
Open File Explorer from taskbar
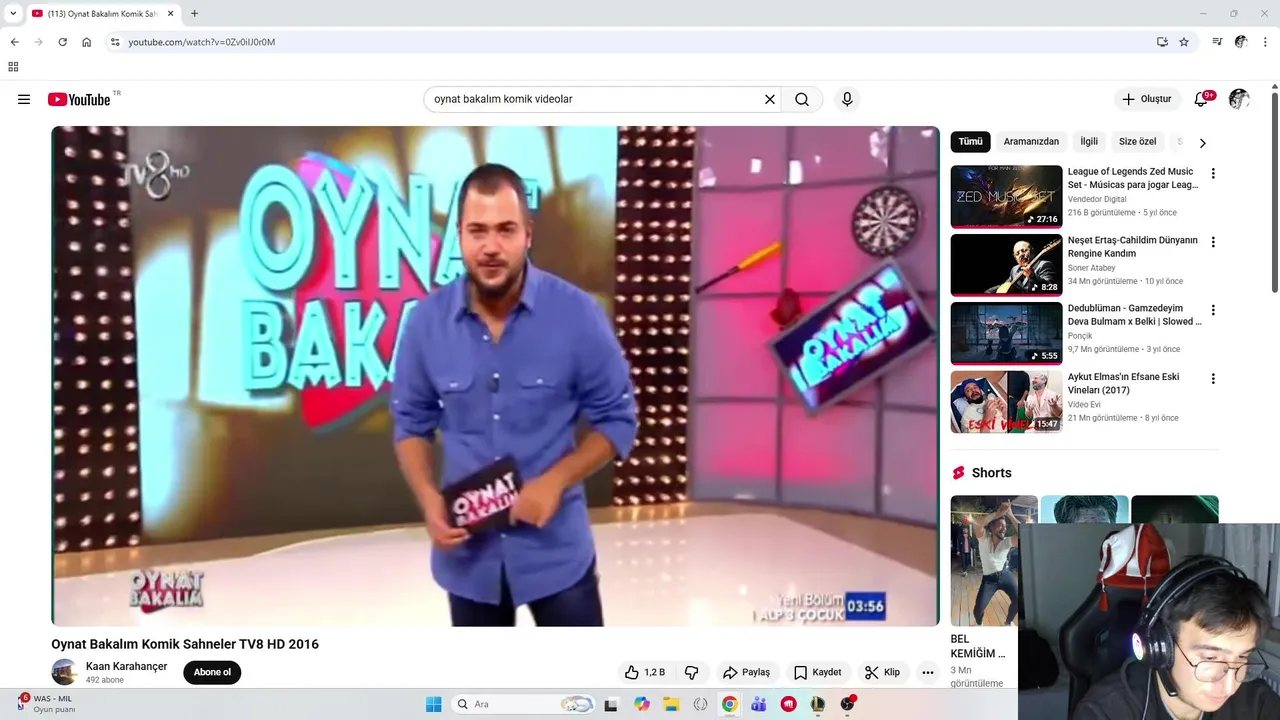pos(671,704)
